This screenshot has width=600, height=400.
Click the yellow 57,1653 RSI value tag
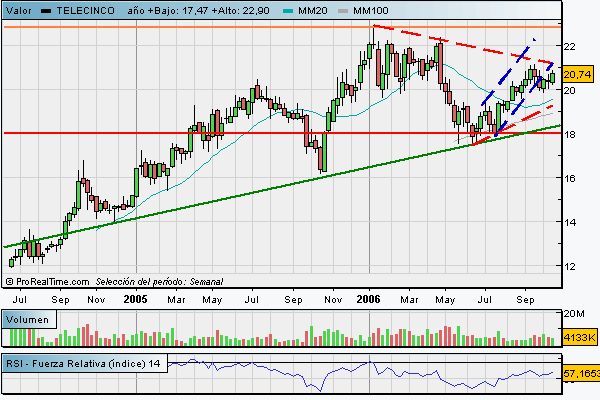pyautogui.click(x=581, y=373)
